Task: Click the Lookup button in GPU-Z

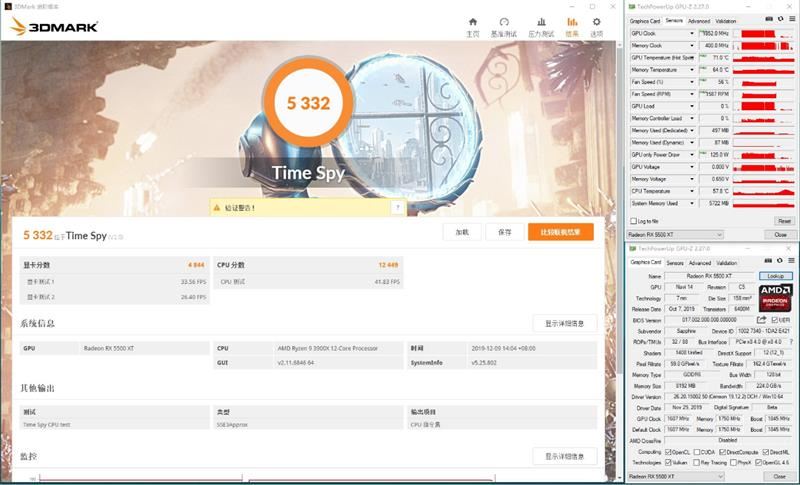Action: (776, 276)
